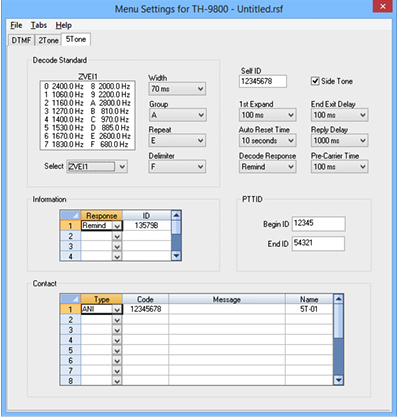
Task: Click Information table scroll down arrow
Action: pyautogui.click(x=176, y=256)
